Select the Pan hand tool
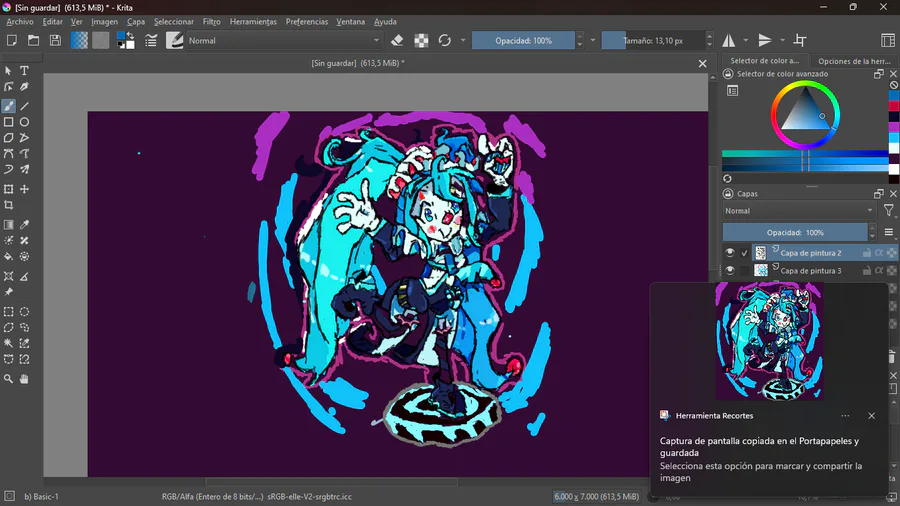 [24, 379]
